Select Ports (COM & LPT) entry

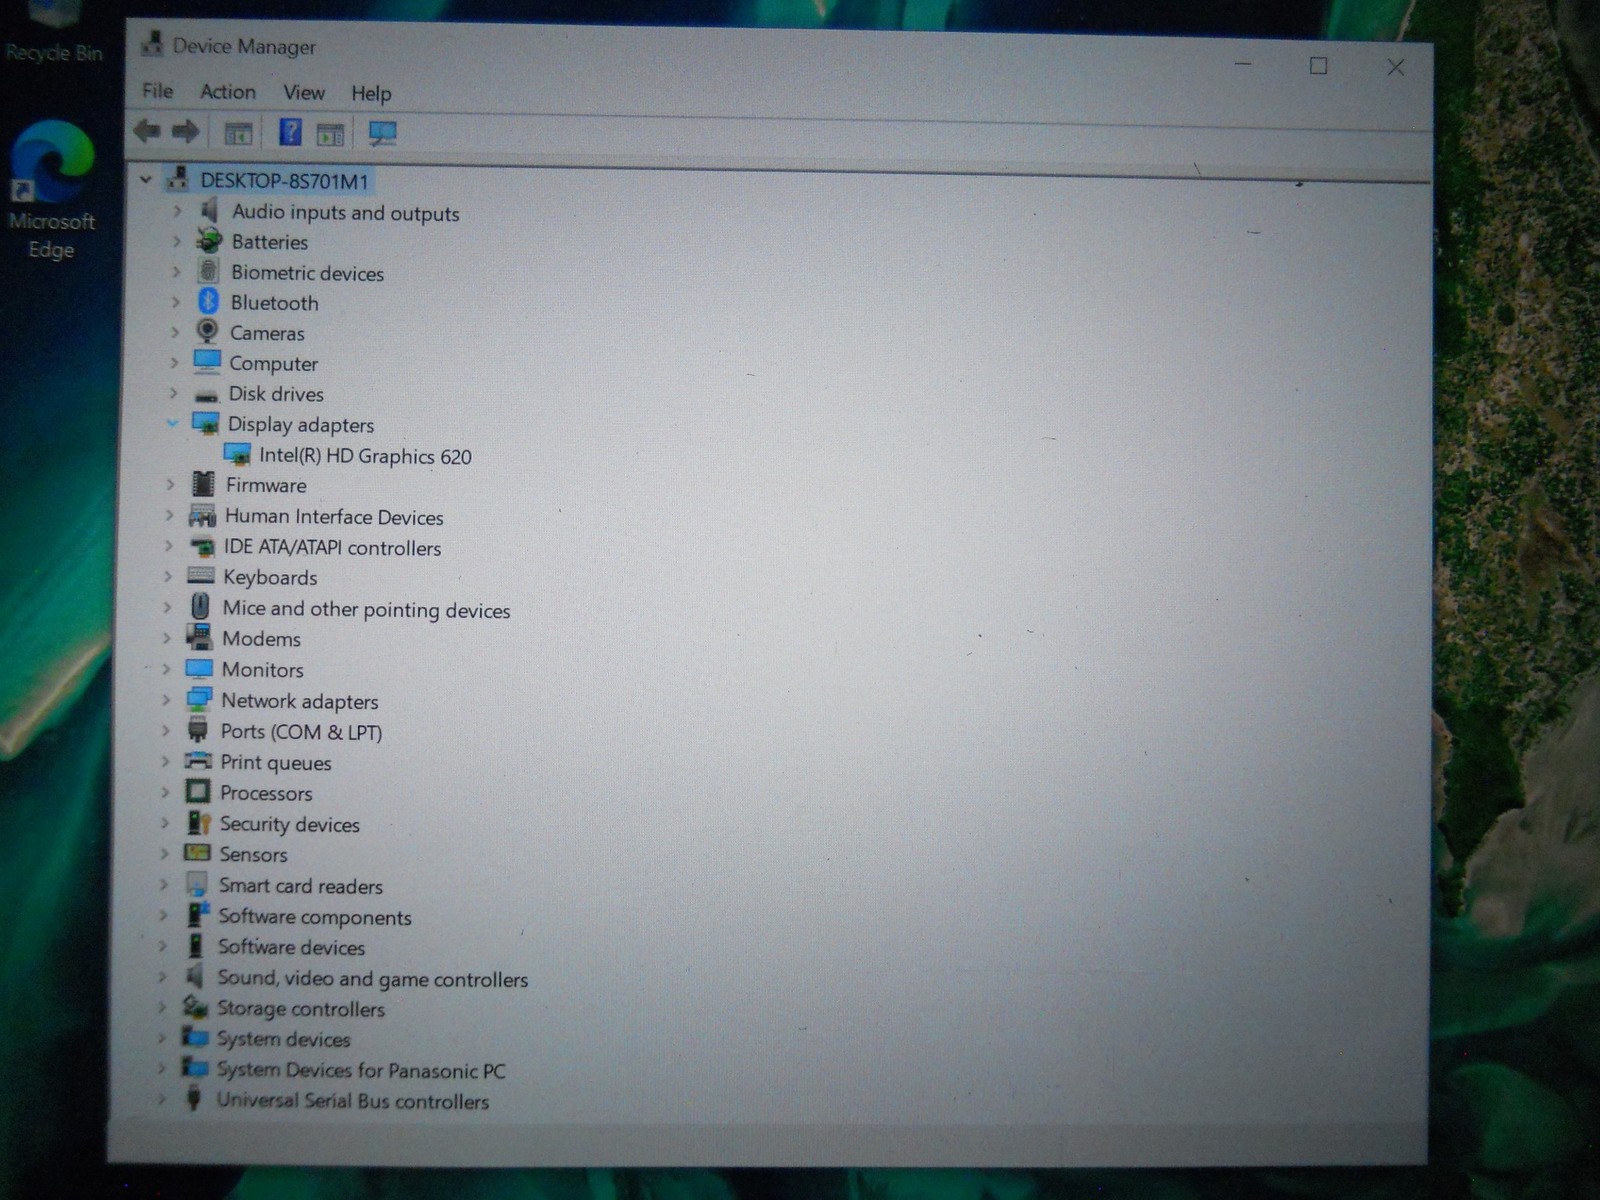click(301, 732)
